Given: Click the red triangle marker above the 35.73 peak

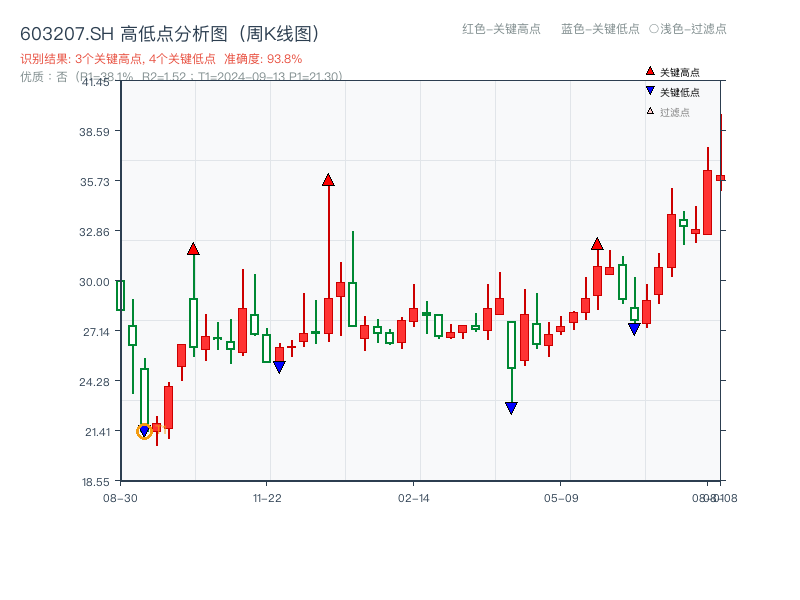Looking at the screenshot, I should [327, 178].
